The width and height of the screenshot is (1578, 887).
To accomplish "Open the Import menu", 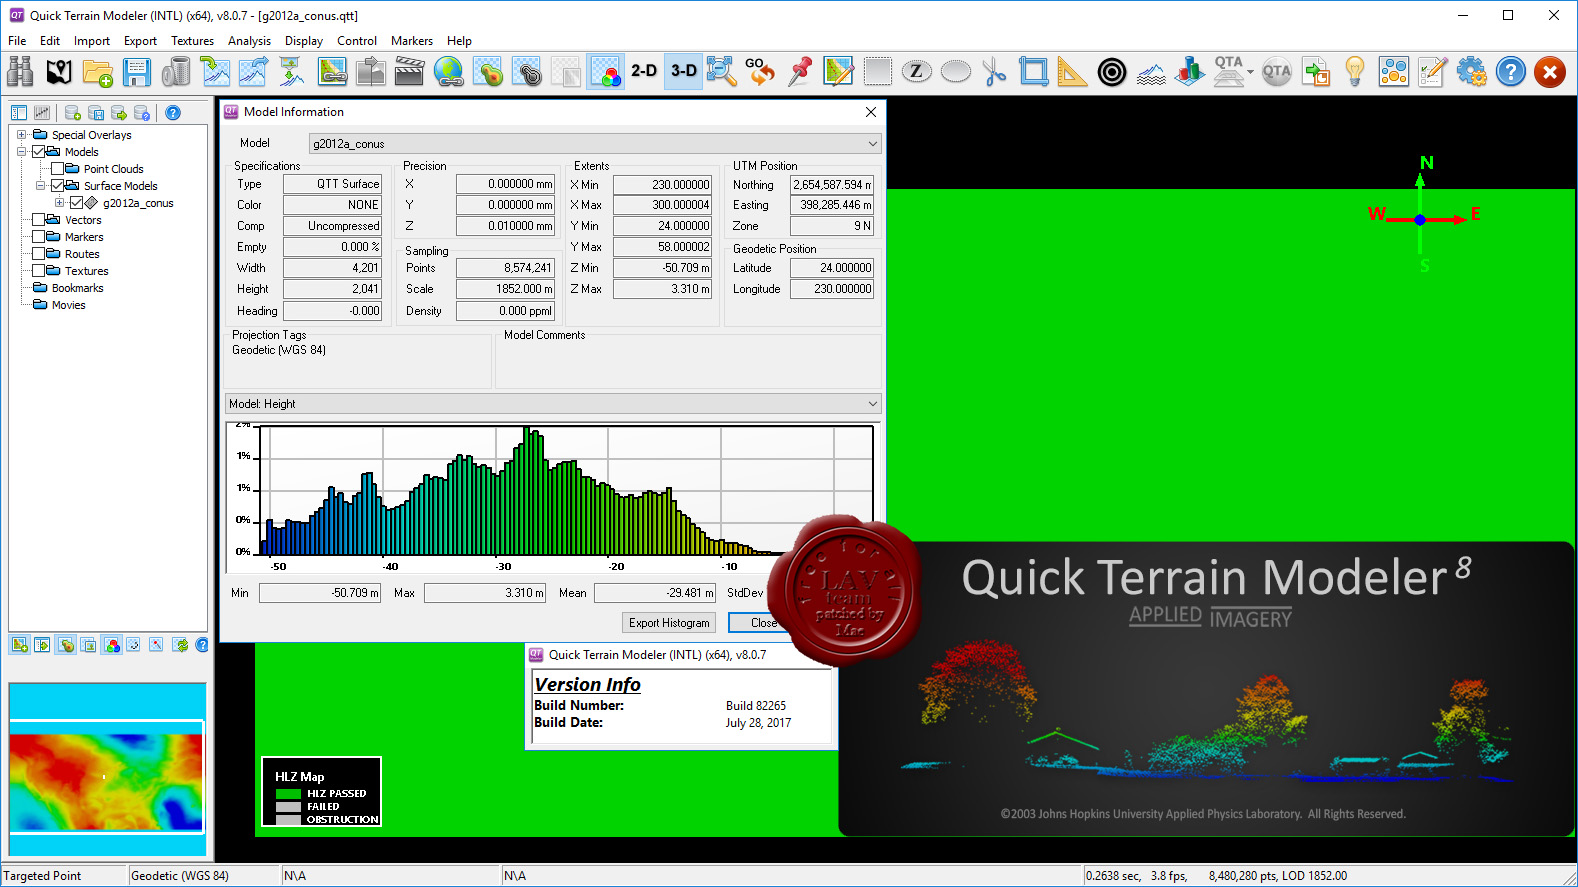I will (x=92, y=41).
